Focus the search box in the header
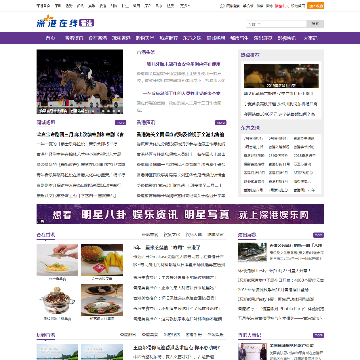 click(x=277, y=24)
